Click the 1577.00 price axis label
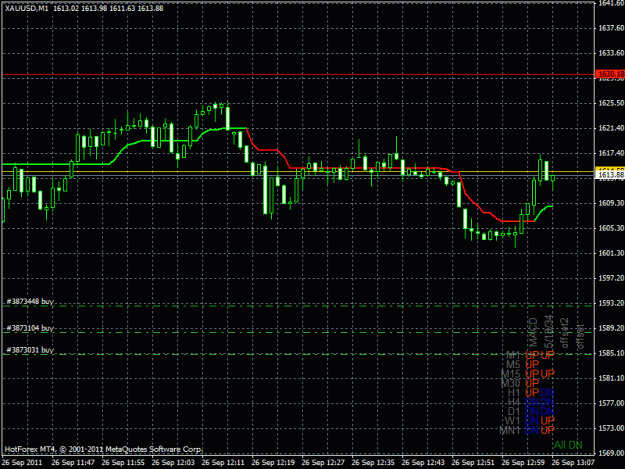625x469 pixels. click(x=611, y=403)
